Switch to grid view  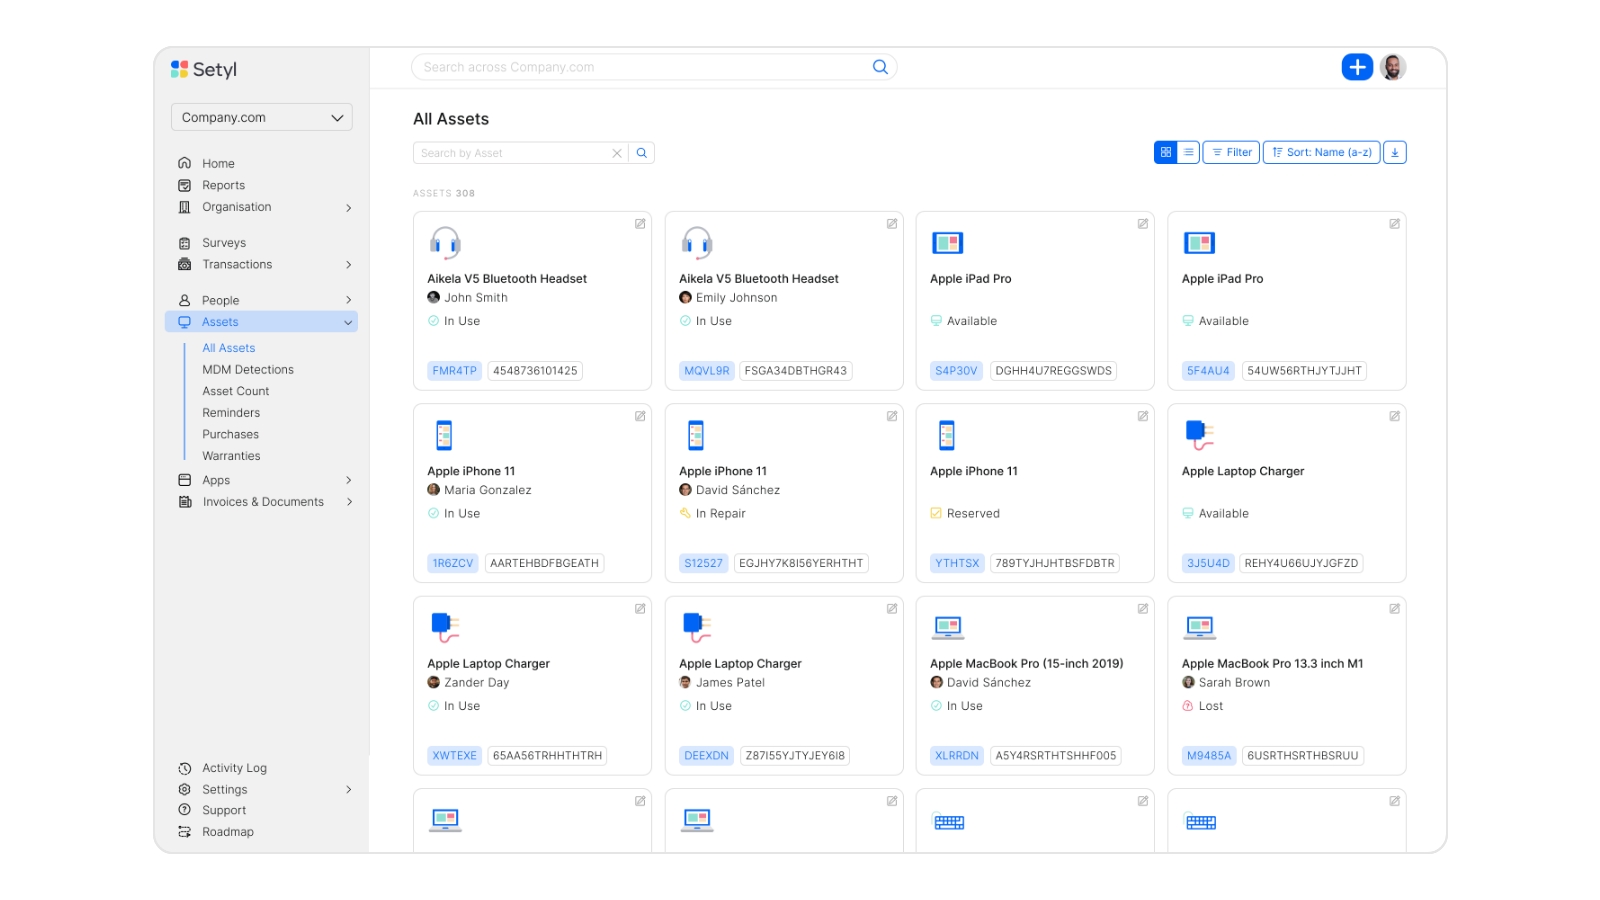[x=1165, y=152]
